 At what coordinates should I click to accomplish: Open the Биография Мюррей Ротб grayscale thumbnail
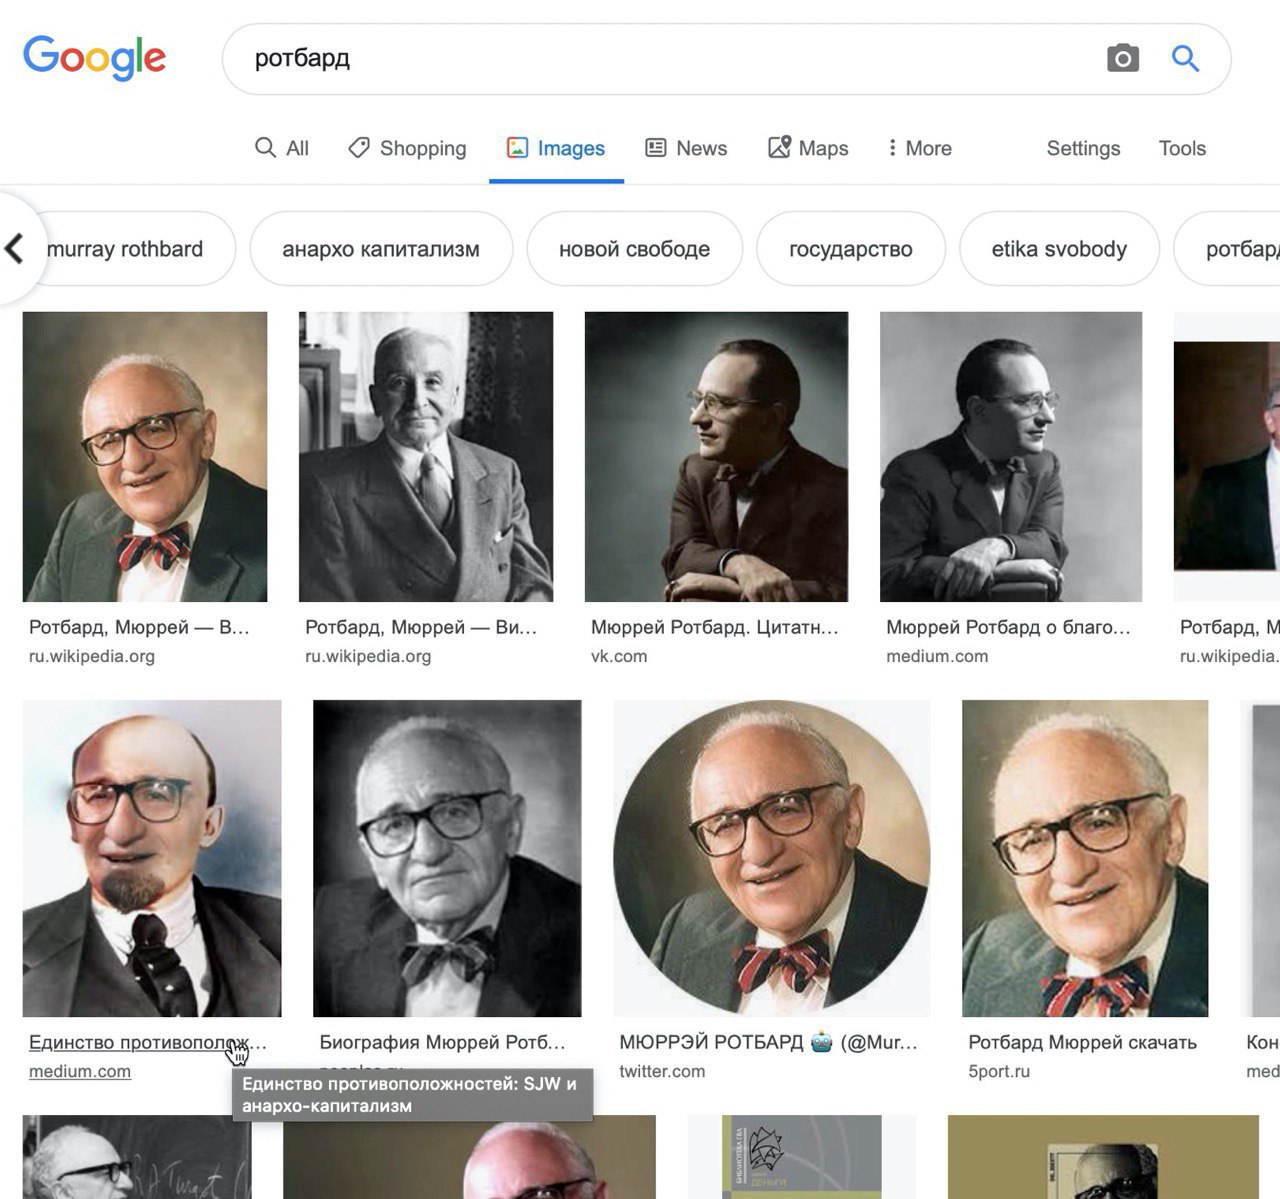(x=447, y=858)
